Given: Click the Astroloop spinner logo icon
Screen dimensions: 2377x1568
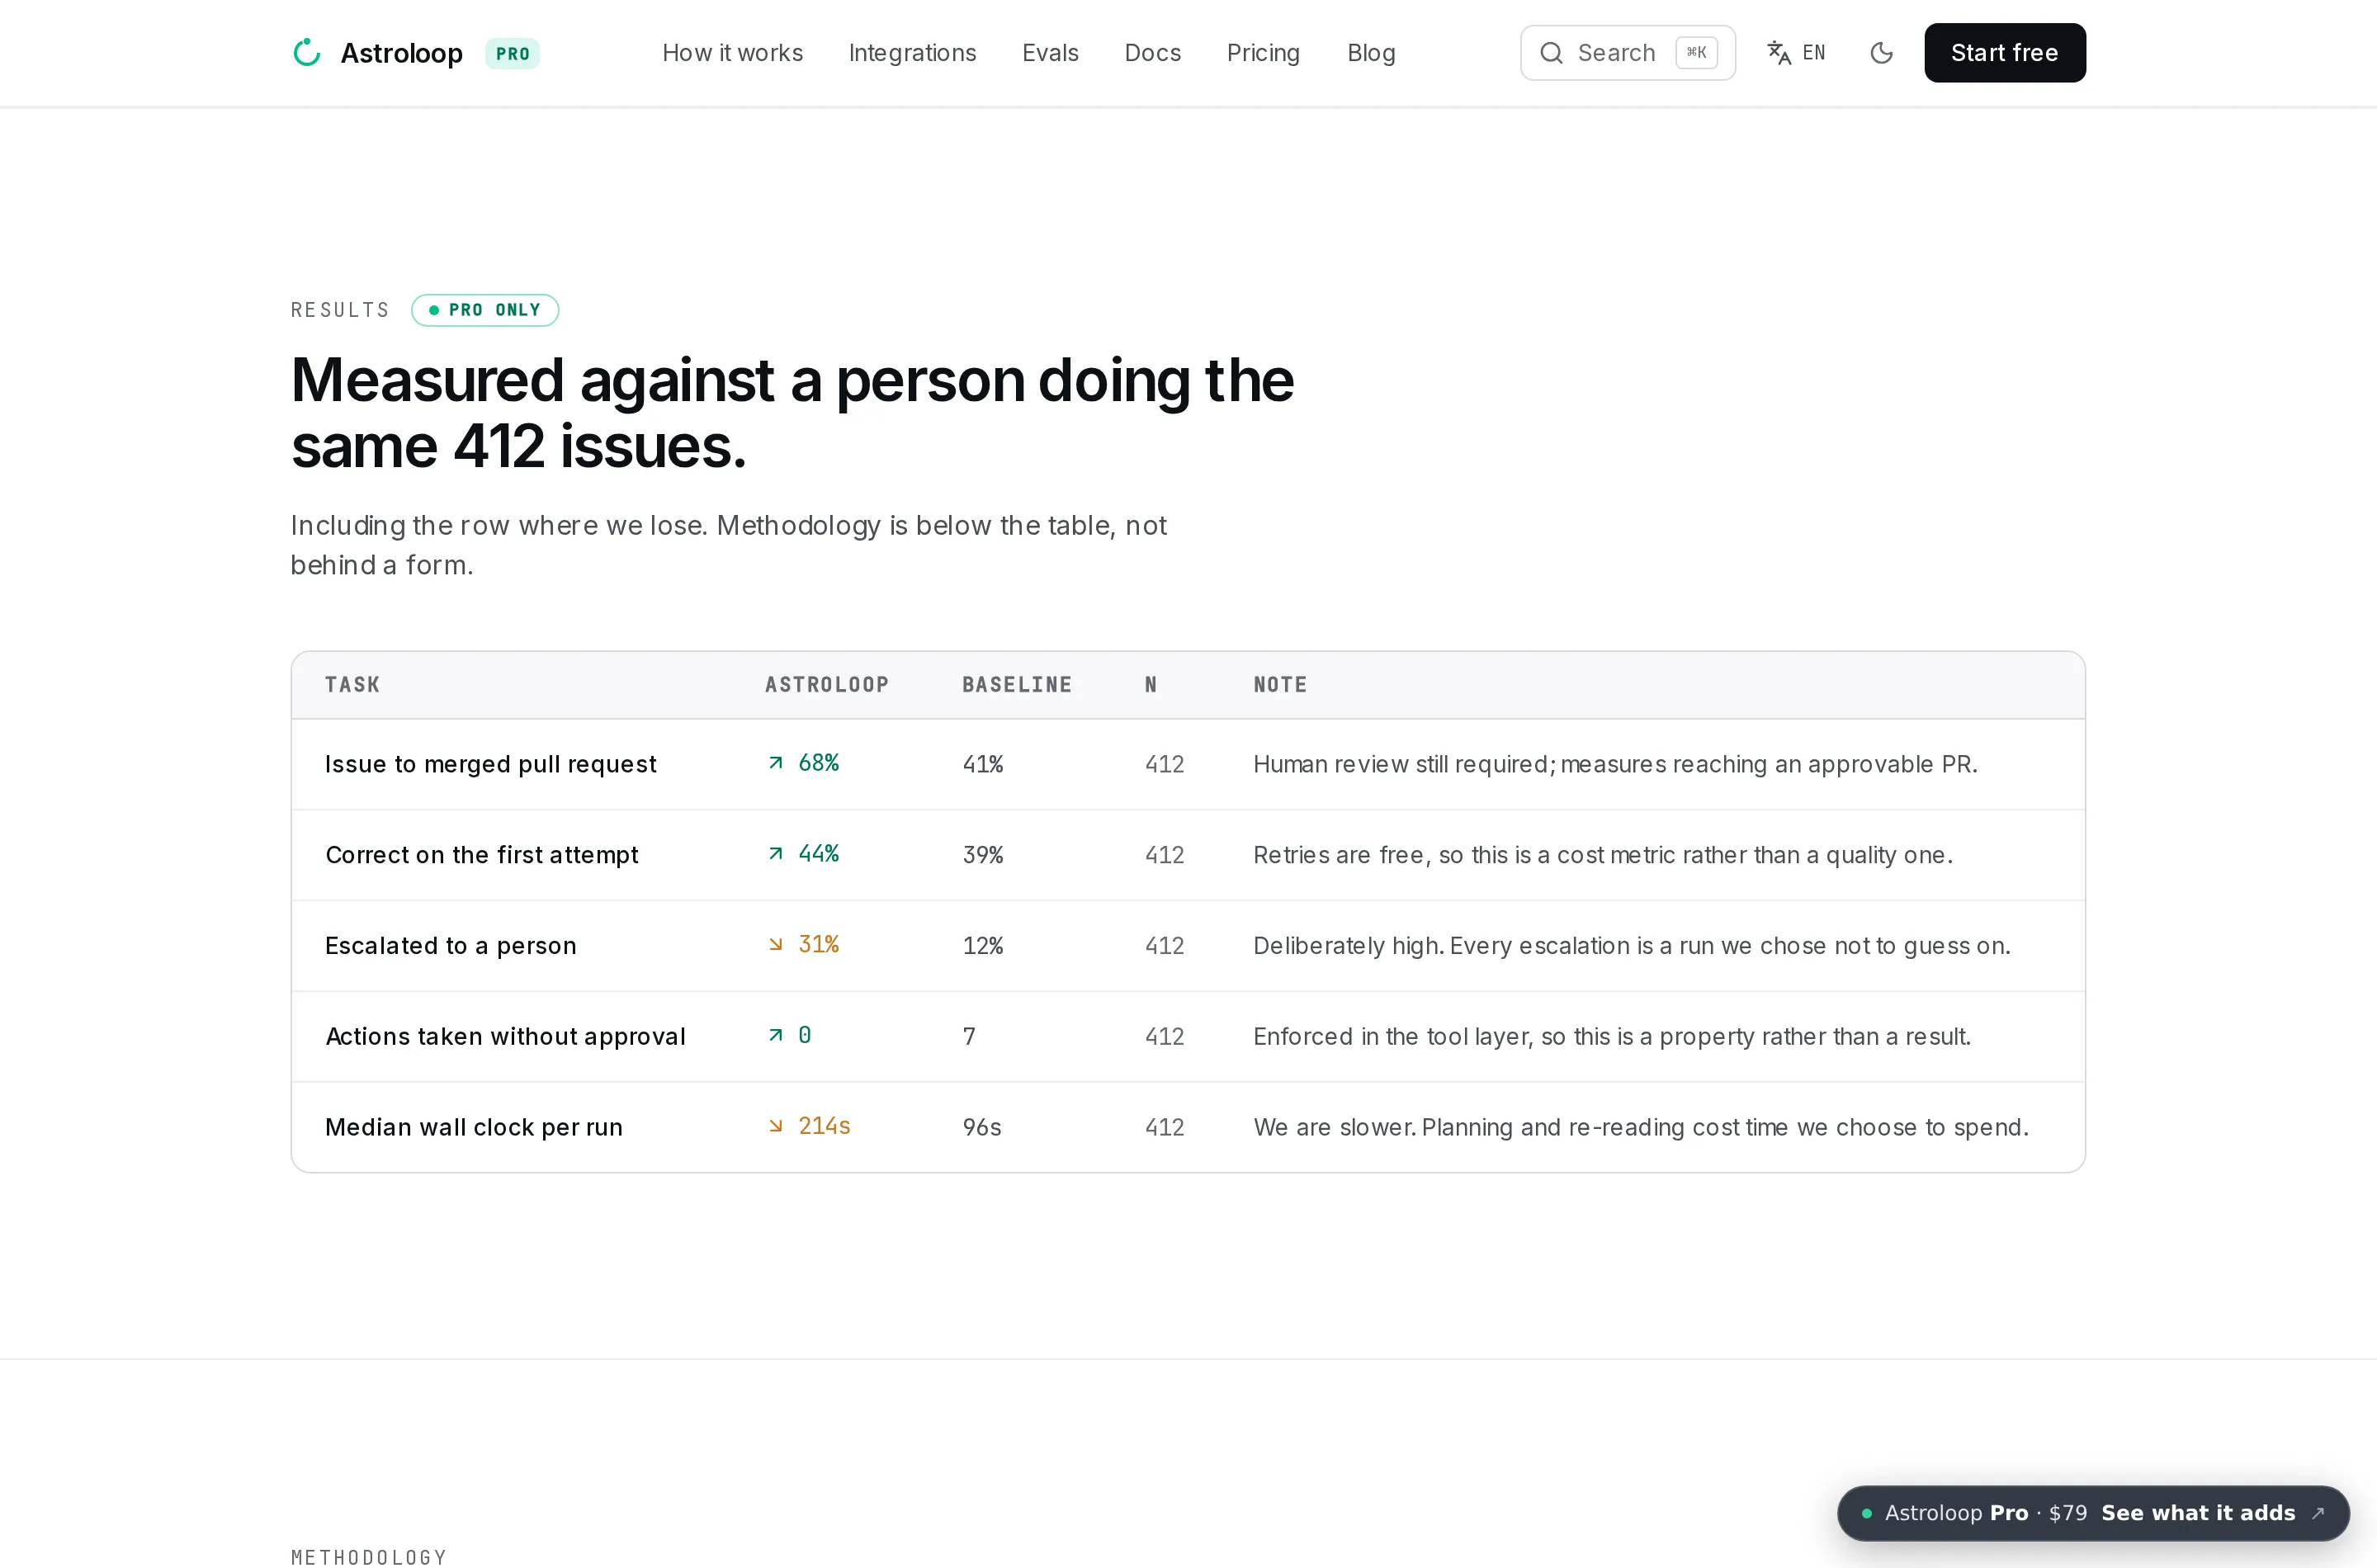Looking at the screenshot, I should (306, 53).
